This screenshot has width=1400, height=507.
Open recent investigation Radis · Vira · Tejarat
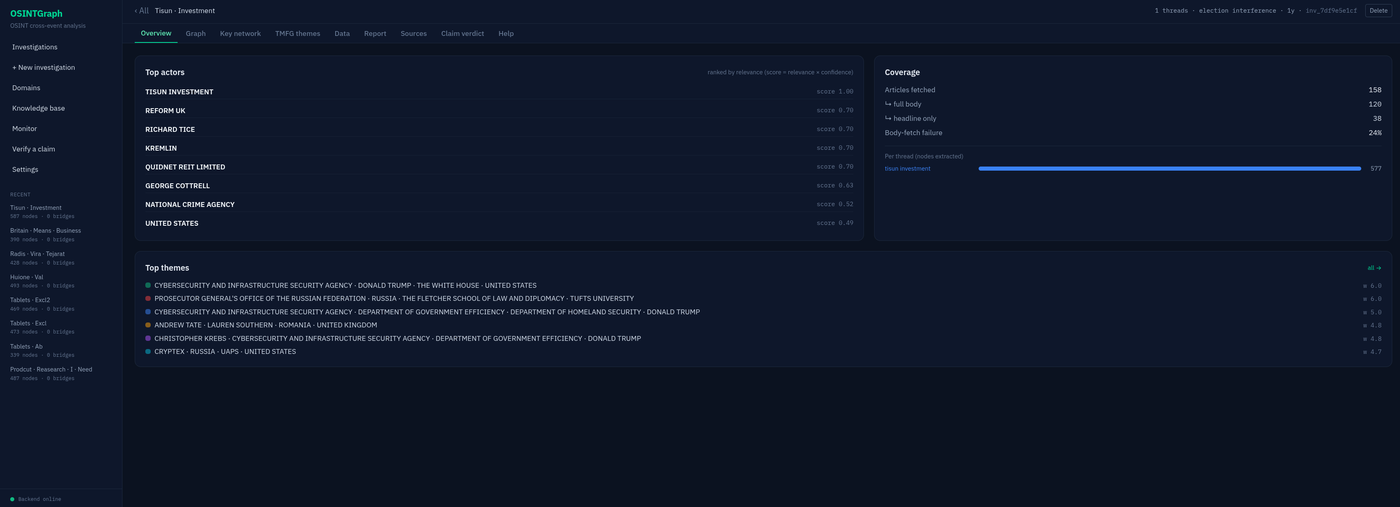click(x=61, y=257)
